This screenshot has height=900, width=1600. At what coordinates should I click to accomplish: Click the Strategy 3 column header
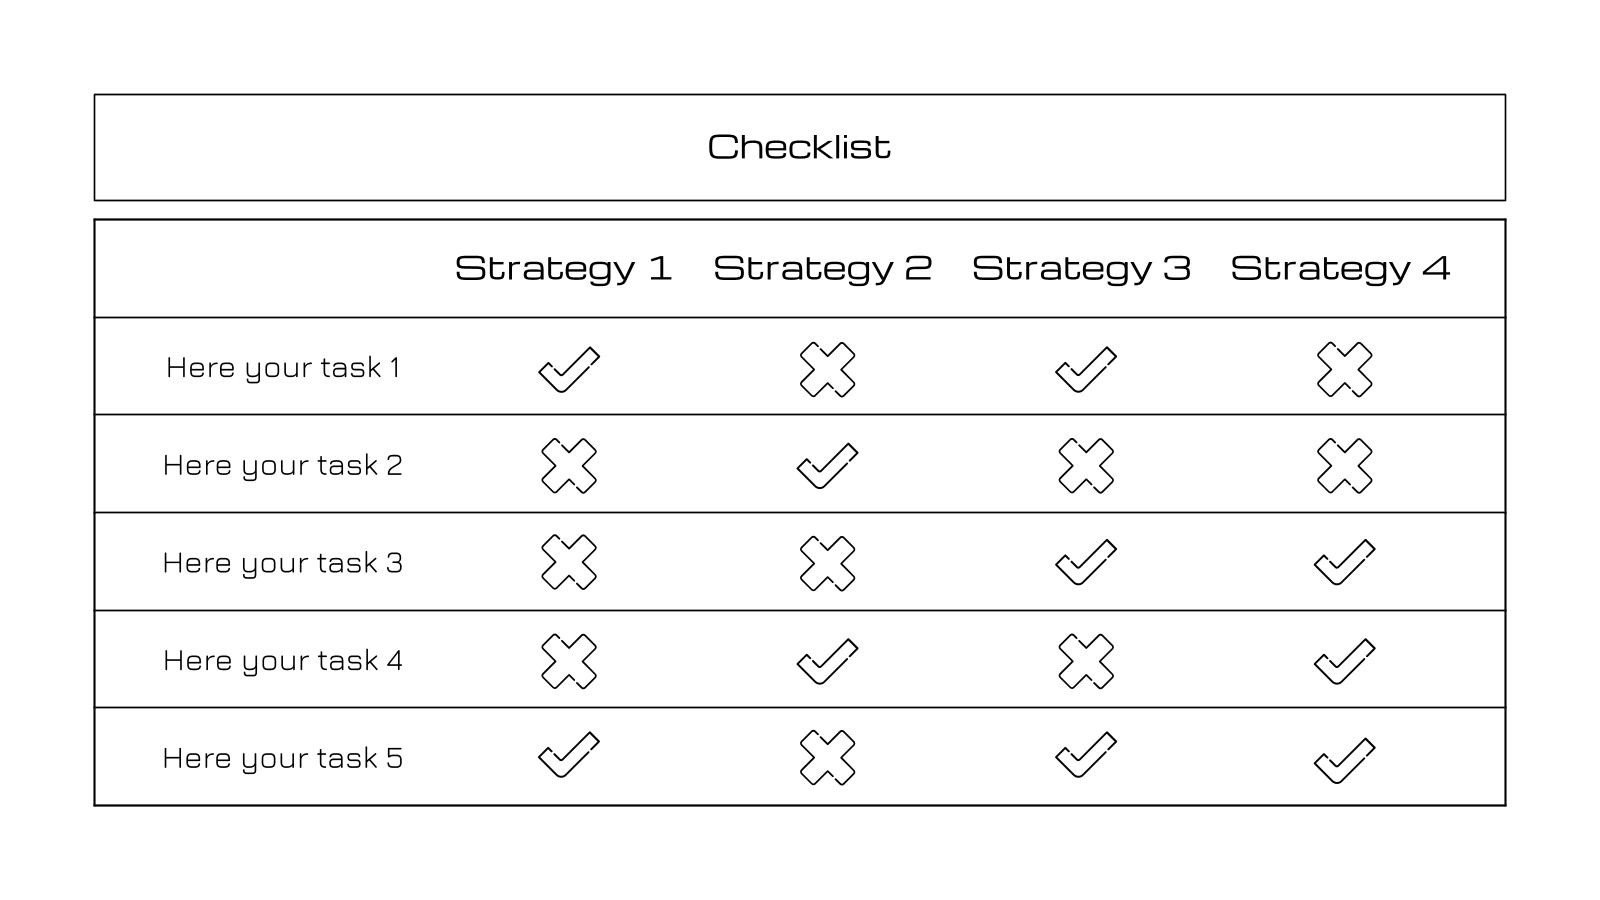(x=1081, y=268)
